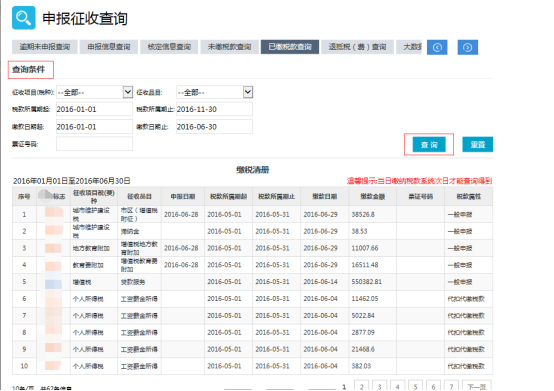Click 市区（增值税附征） in row 1
The image size is (554, 391).
139,214
